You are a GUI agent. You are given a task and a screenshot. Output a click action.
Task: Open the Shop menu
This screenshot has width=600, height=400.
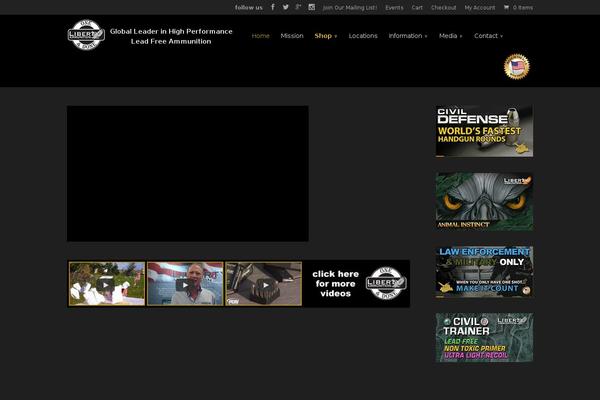point(326,36)
